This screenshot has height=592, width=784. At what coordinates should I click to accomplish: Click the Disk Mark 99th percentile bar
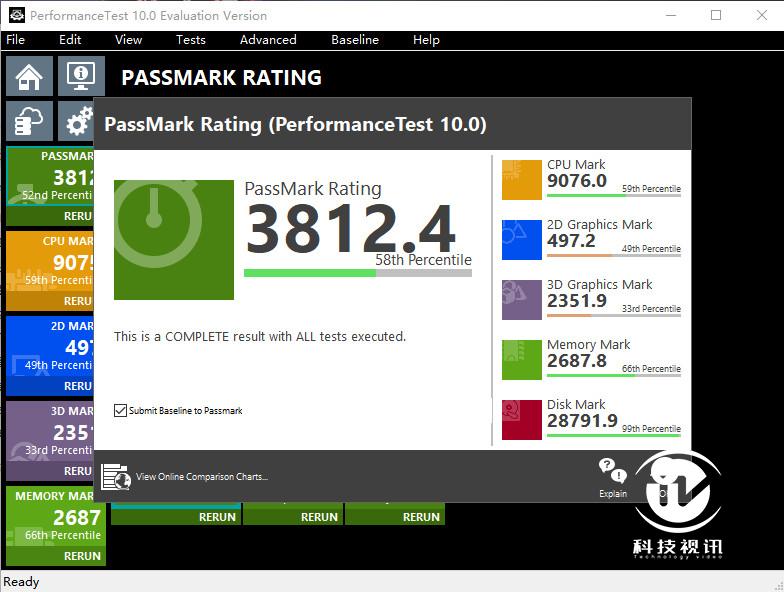click(x=614, y=436)
